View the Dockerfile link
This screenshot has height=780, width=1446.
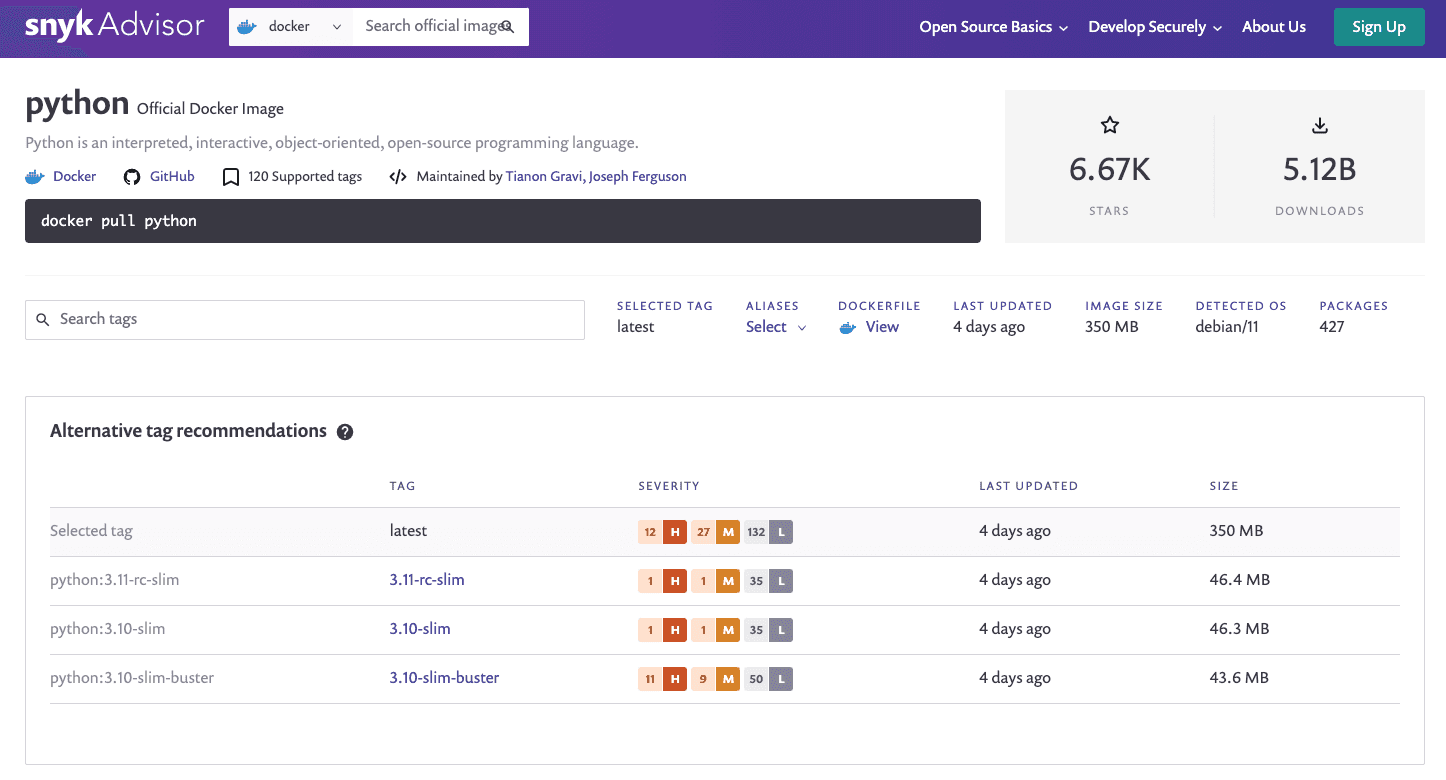pos(881,327)
